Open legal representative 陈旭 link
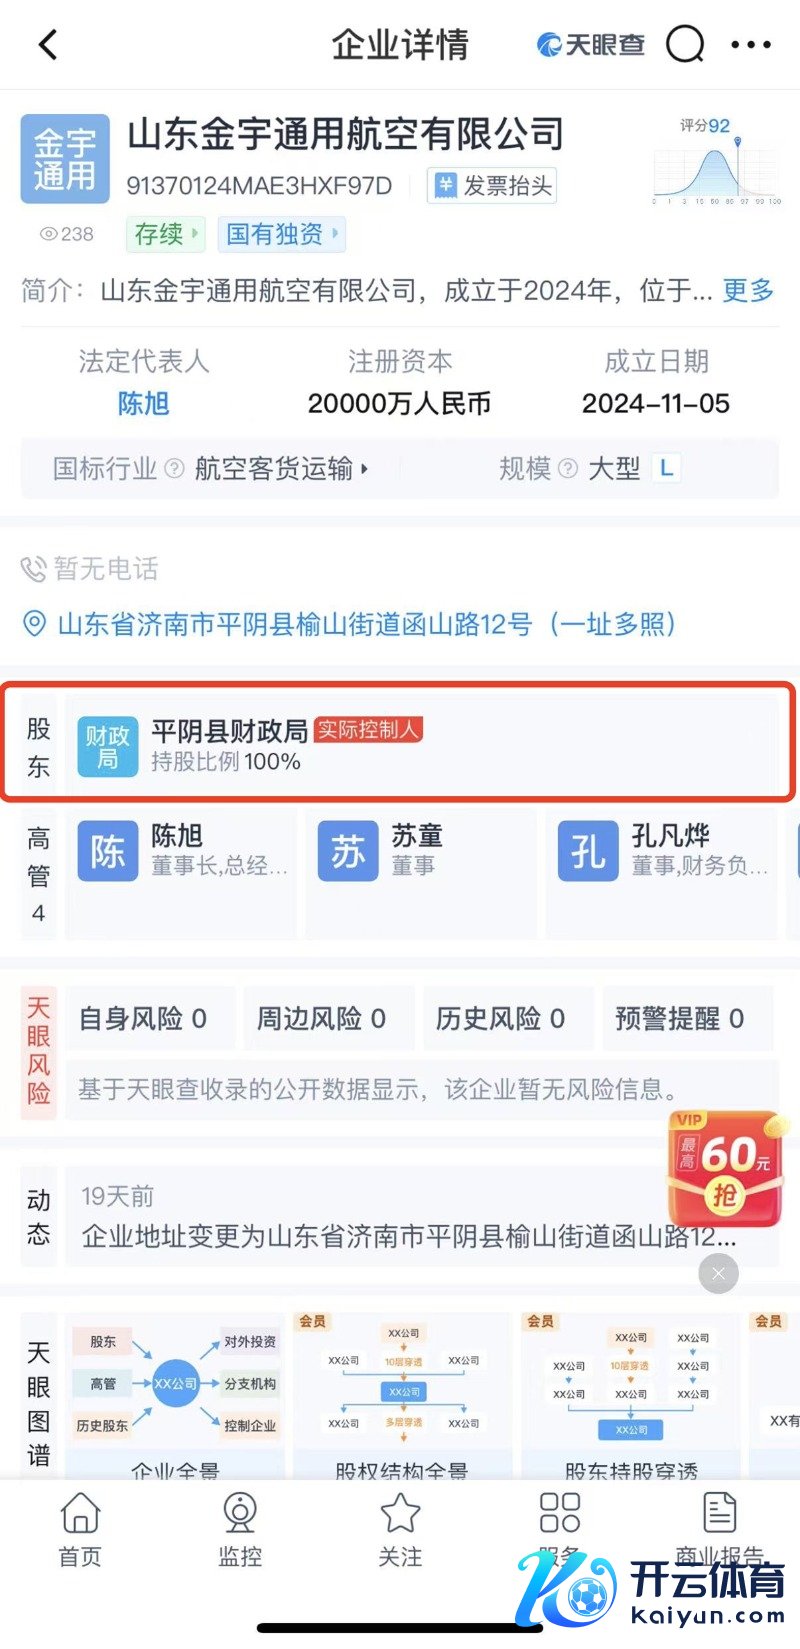800x1649 pixels. coord(143,404)
